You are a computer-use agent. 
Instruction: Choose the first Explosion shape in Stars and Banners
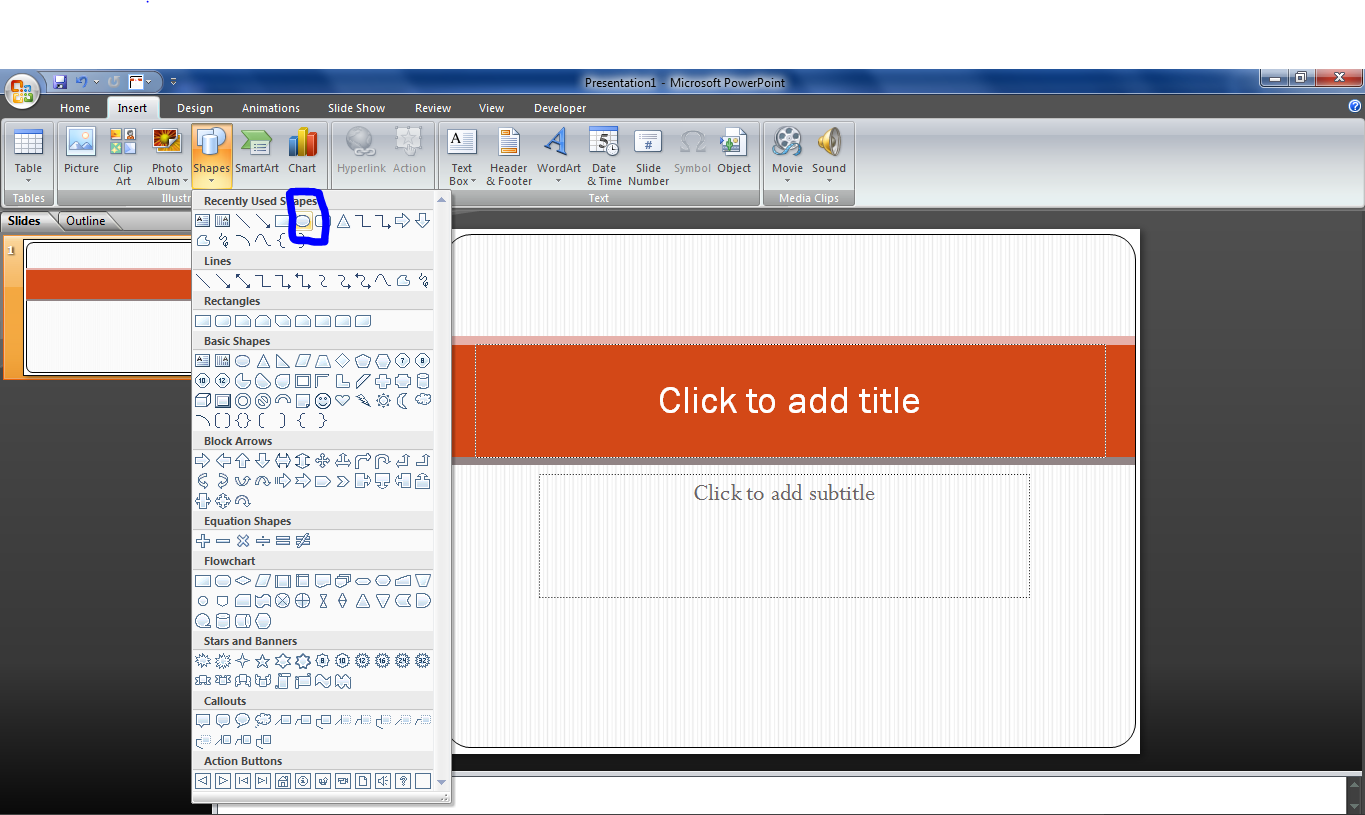click(x=203, y=661)
